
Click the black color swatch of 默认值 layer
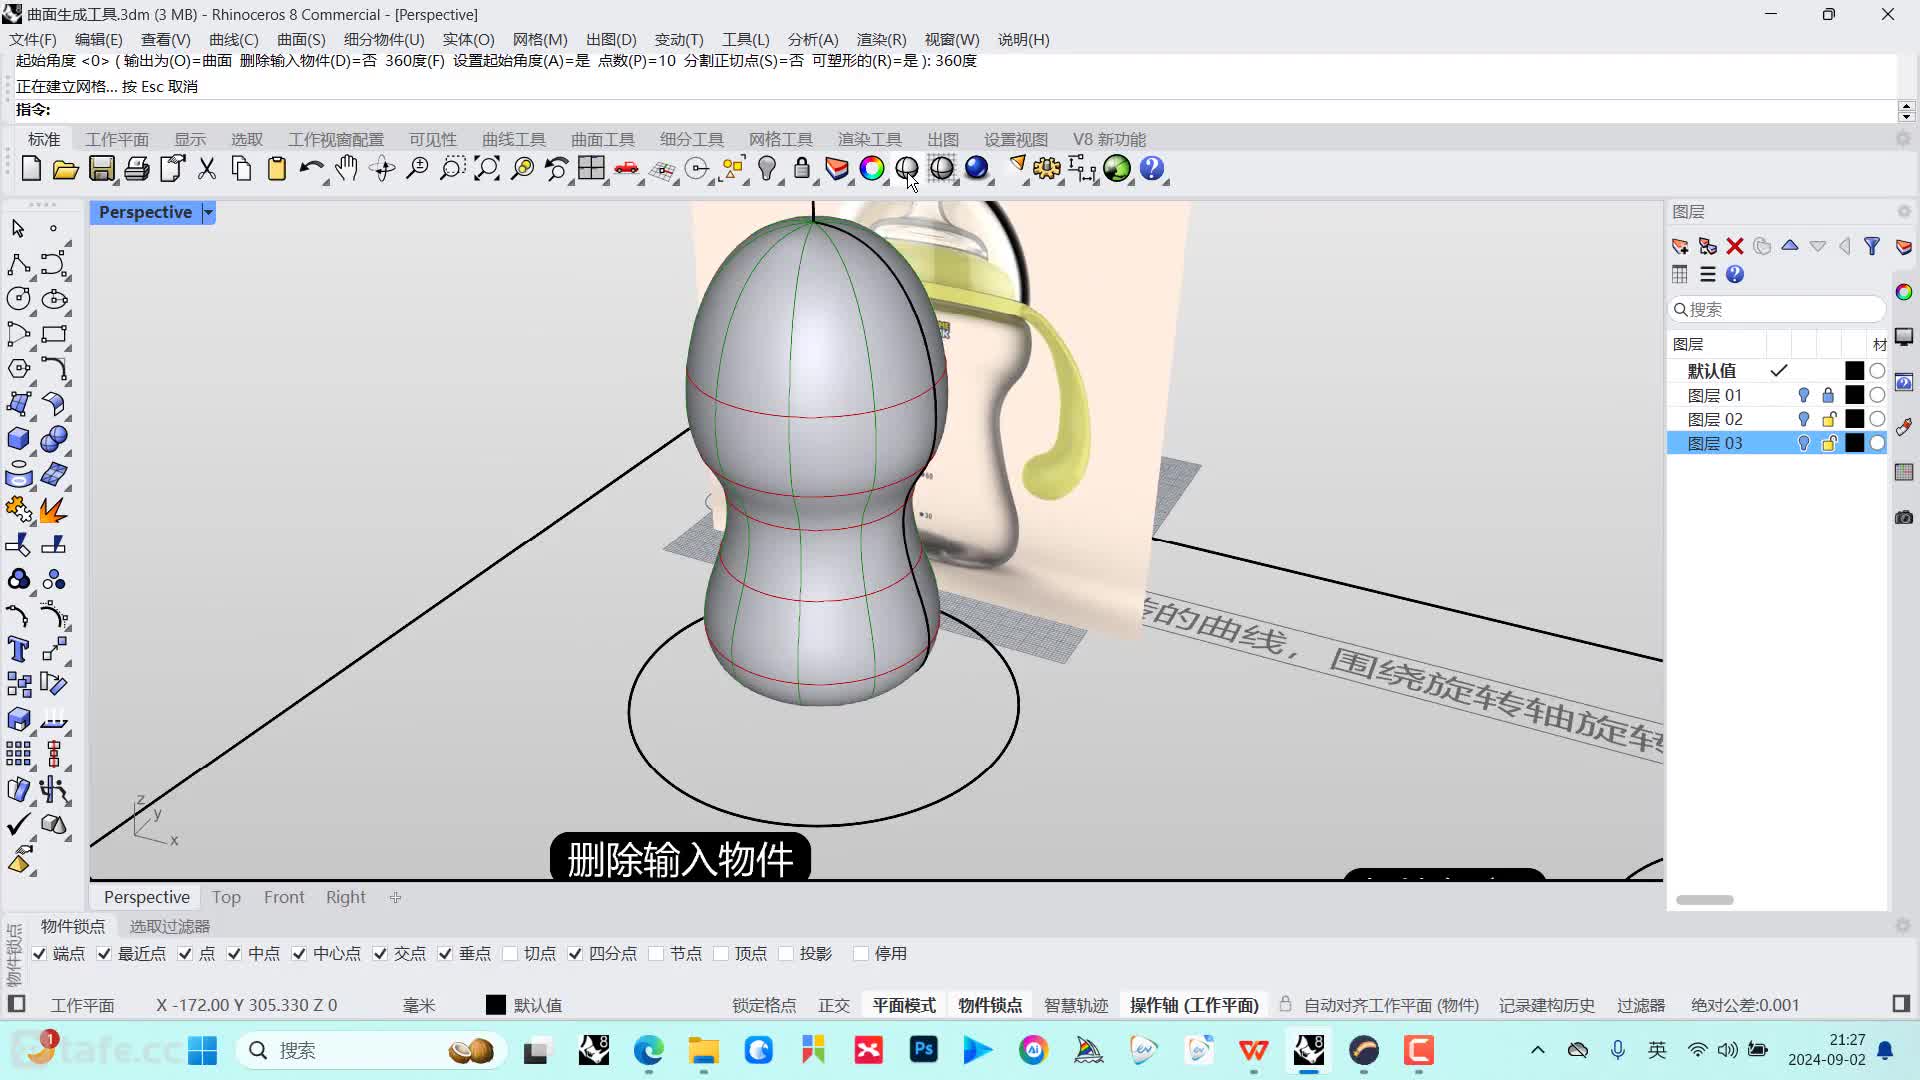coord(1854,371)
